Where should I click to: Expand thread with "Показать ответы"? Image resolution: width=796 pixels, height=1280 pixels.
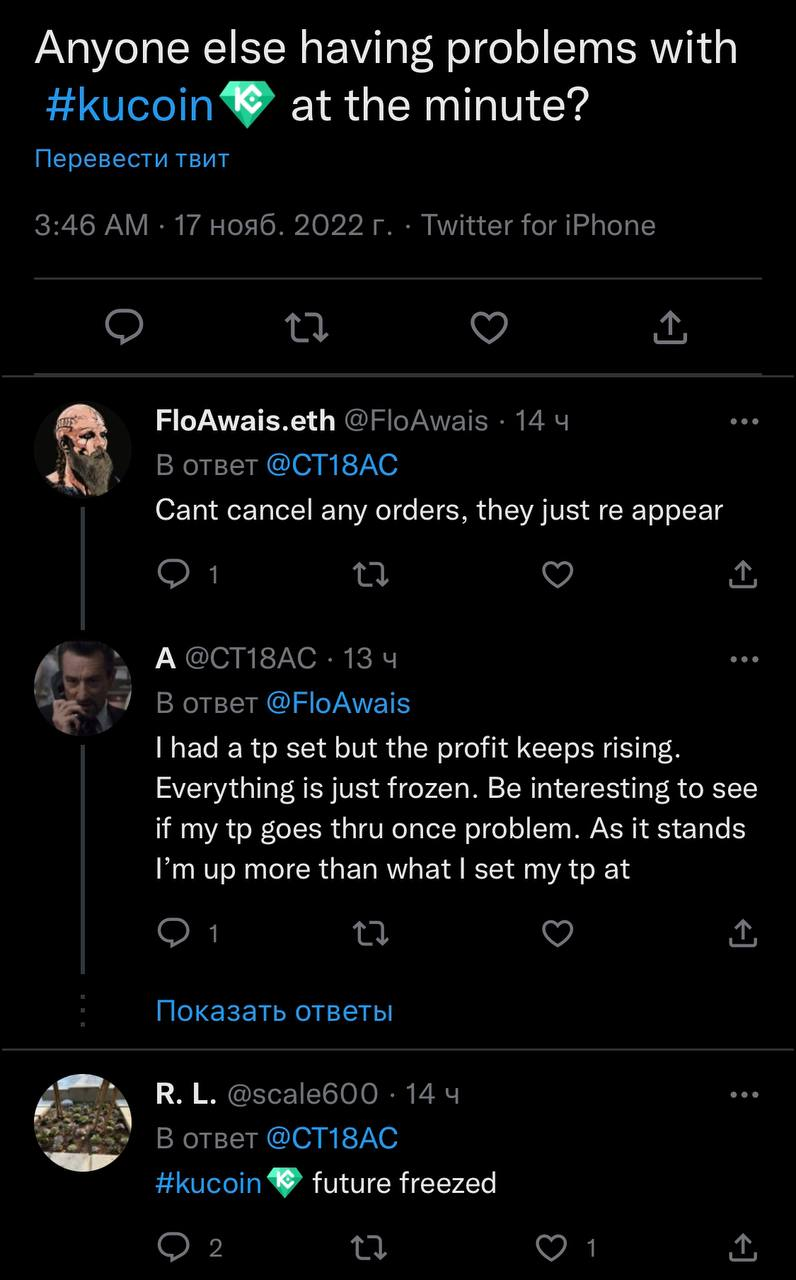pyautogui.click(x=274, y=1011)
